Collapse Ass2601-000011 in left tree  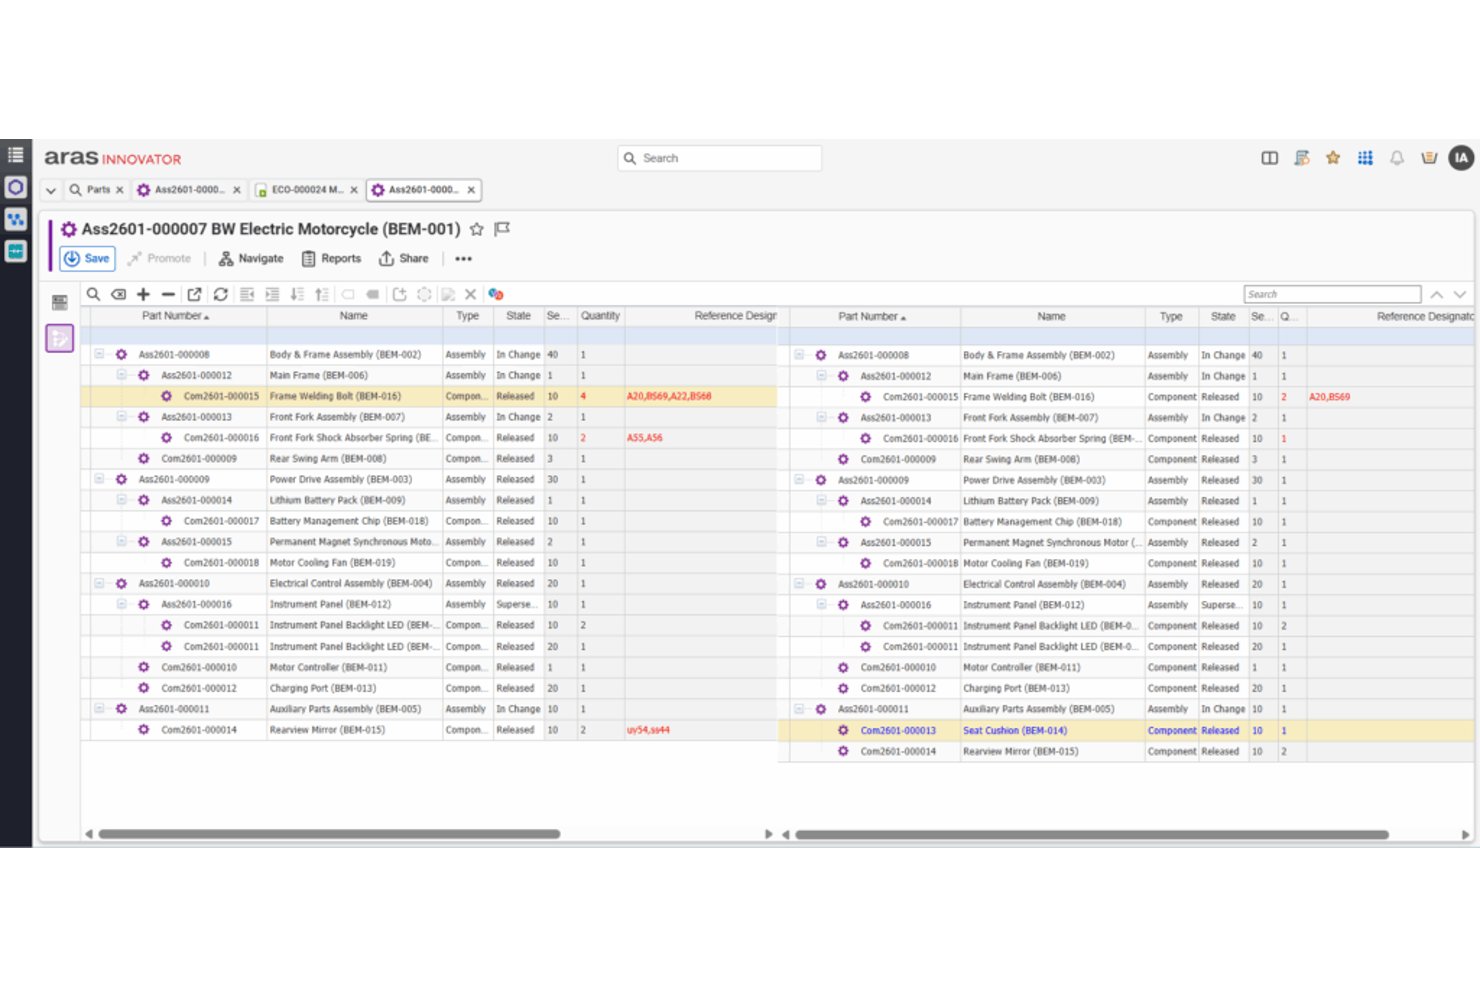click(99, 709)
